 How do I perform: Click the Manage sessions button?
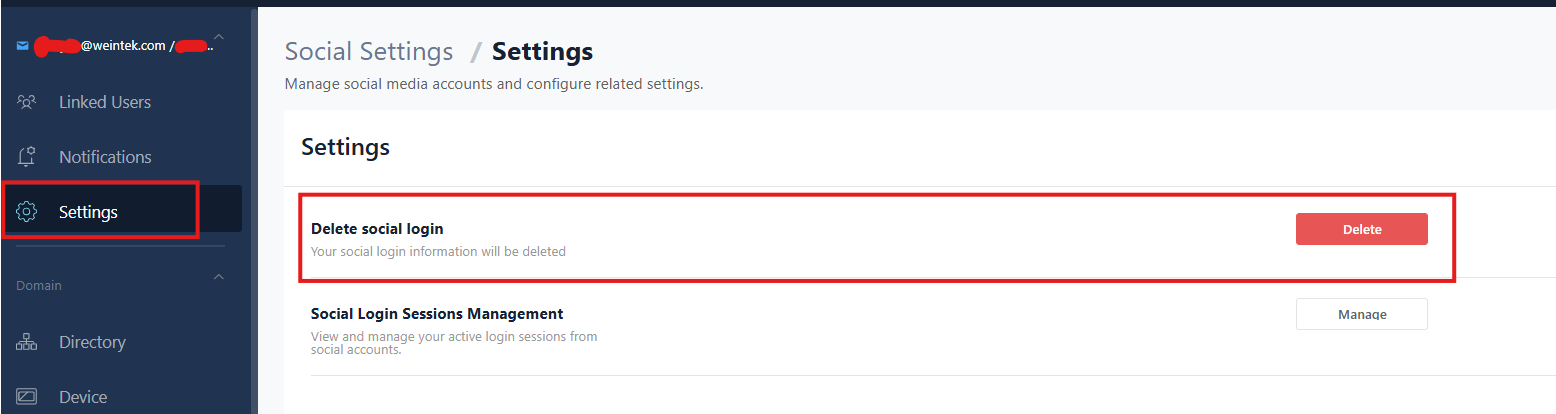tap(1361, 314)
